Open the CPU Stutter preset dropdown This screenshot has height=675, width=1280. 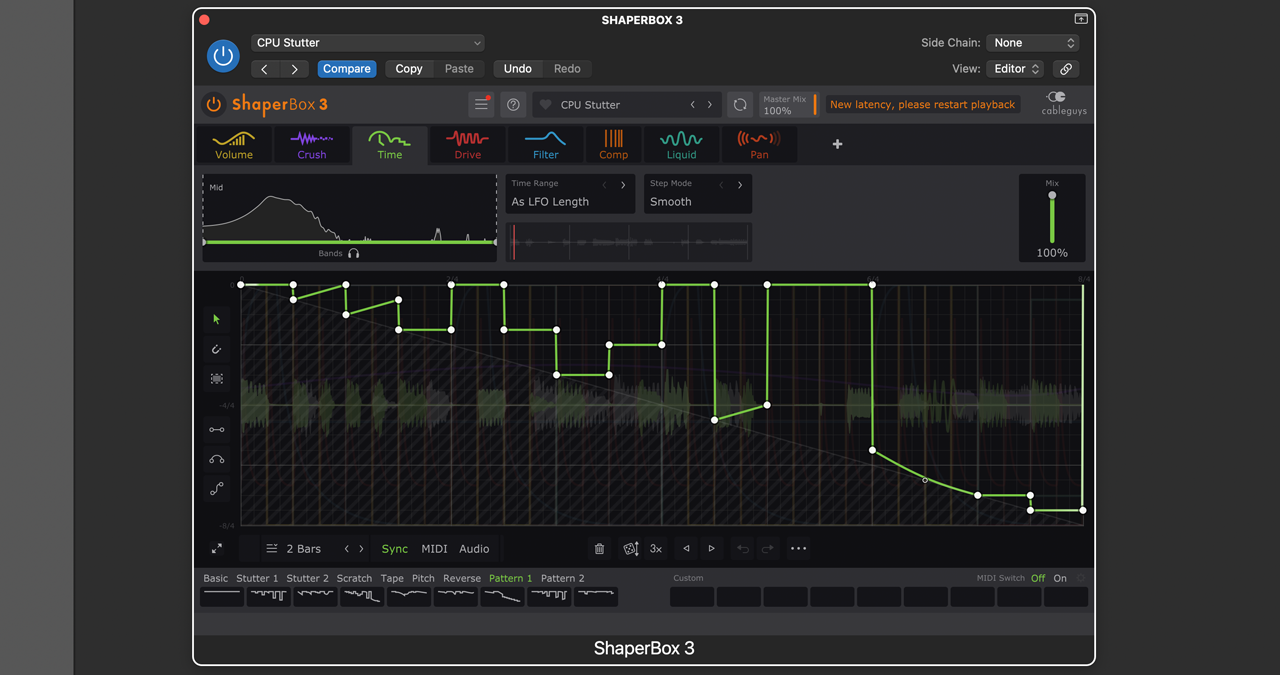click(368, 43)
